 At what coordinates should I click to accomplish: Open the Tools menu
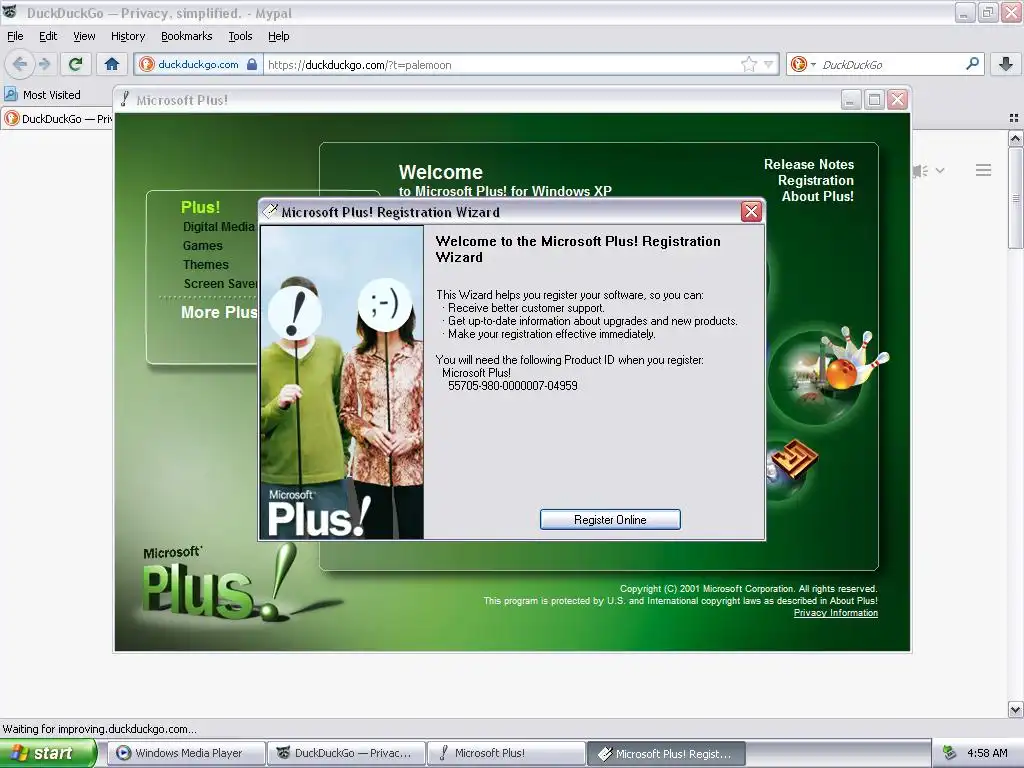click(x=240, y=36)
